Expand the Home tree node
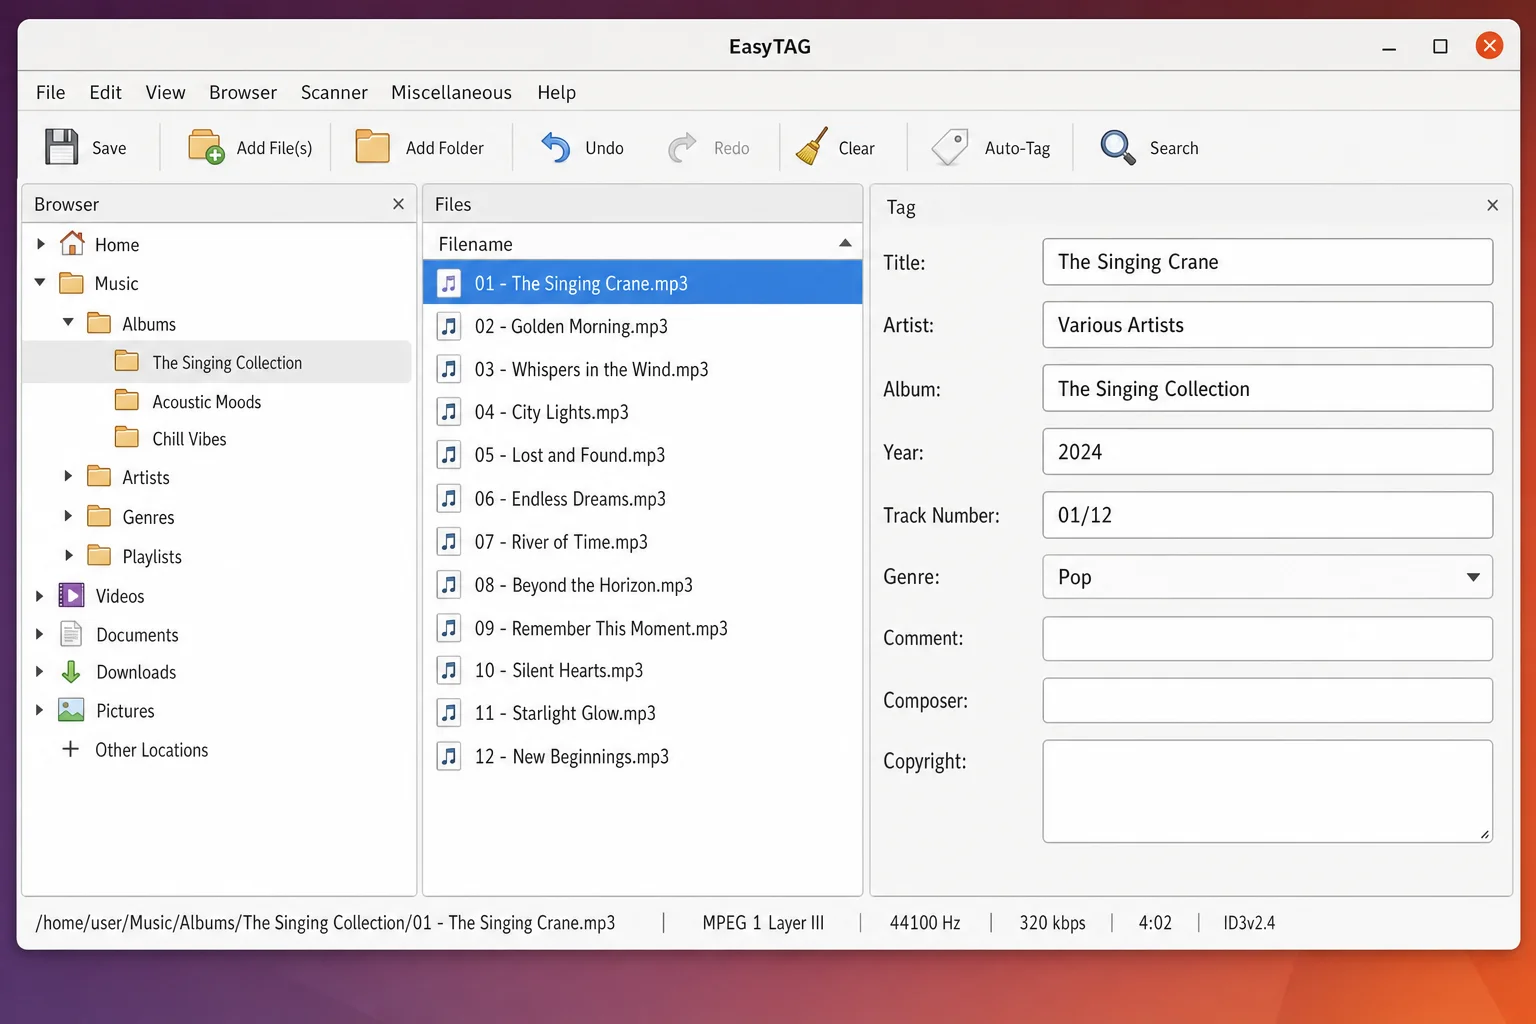 (41, 244)
